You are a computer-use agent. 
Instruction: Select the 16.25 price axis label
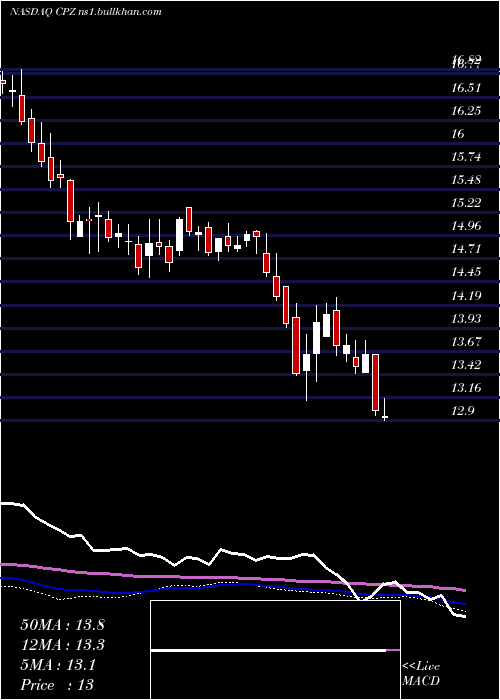click(466, 111)
